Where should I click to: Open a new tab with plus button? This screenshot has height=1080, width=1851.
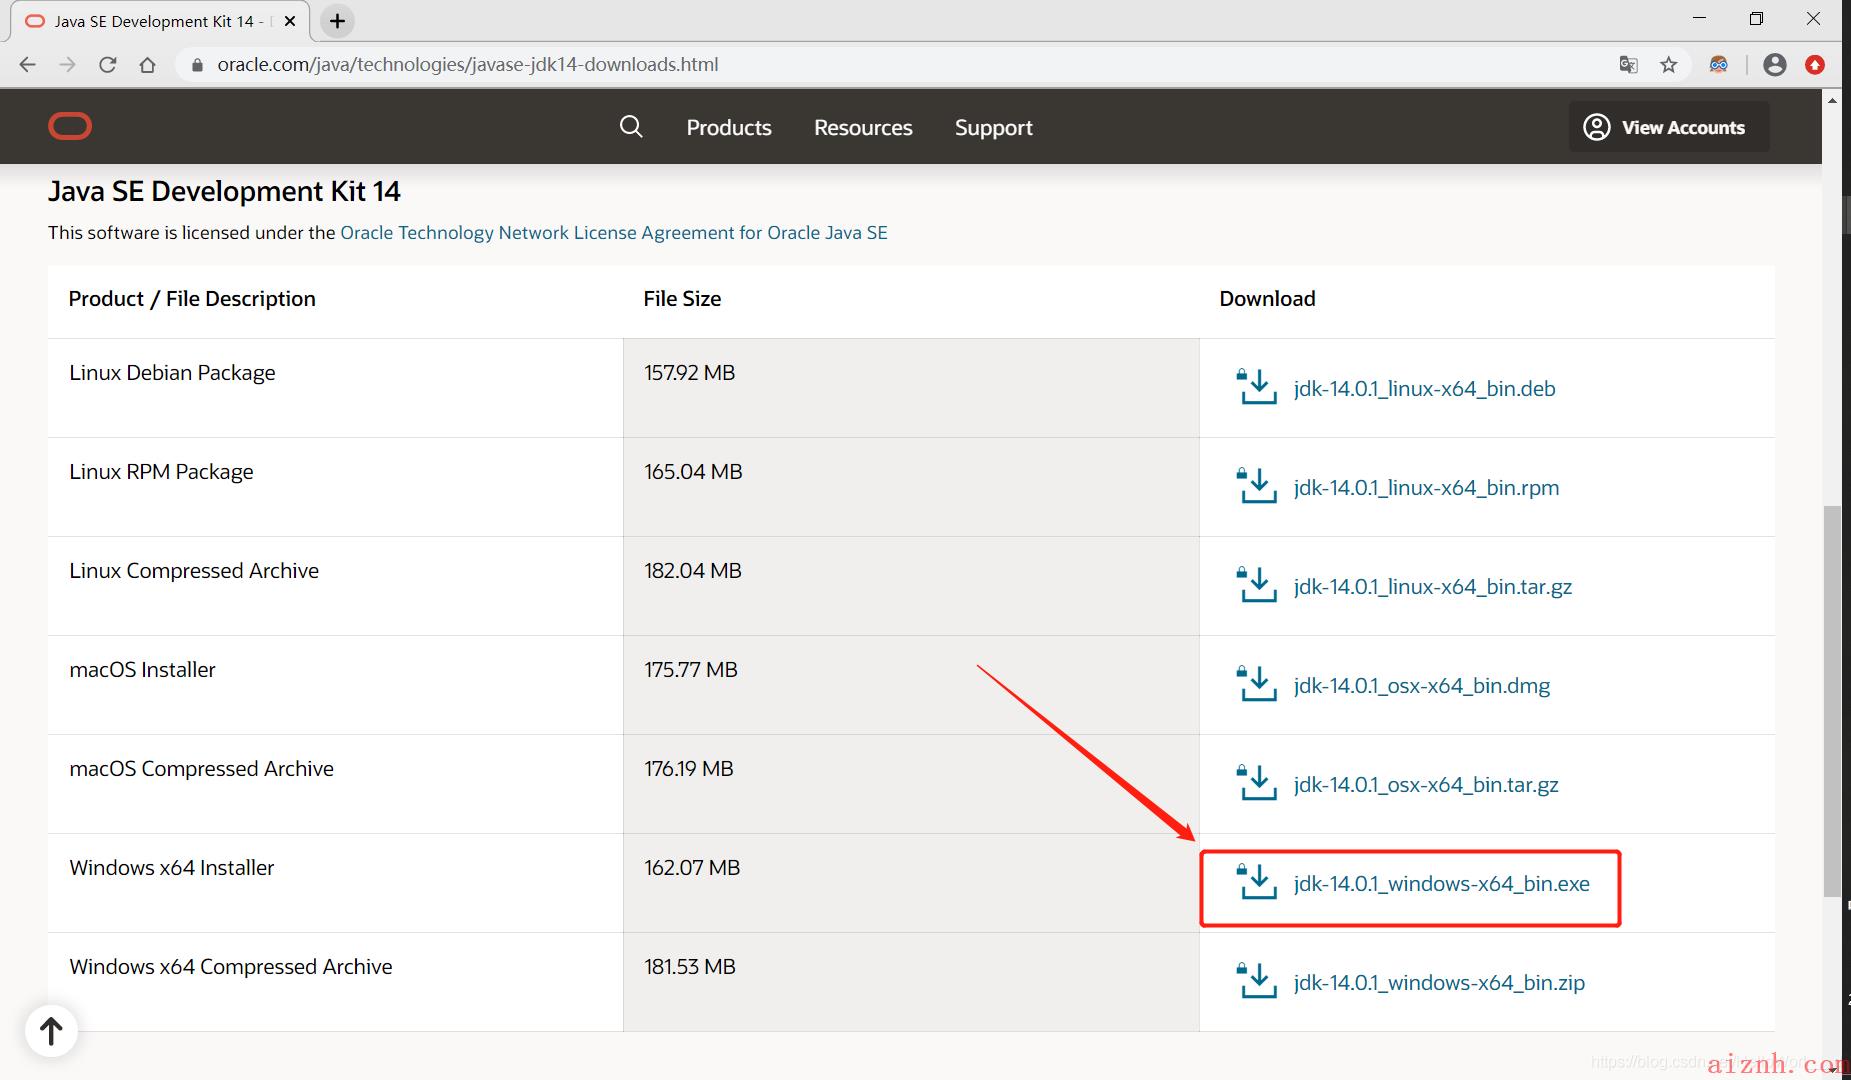[x=338, y=21]
